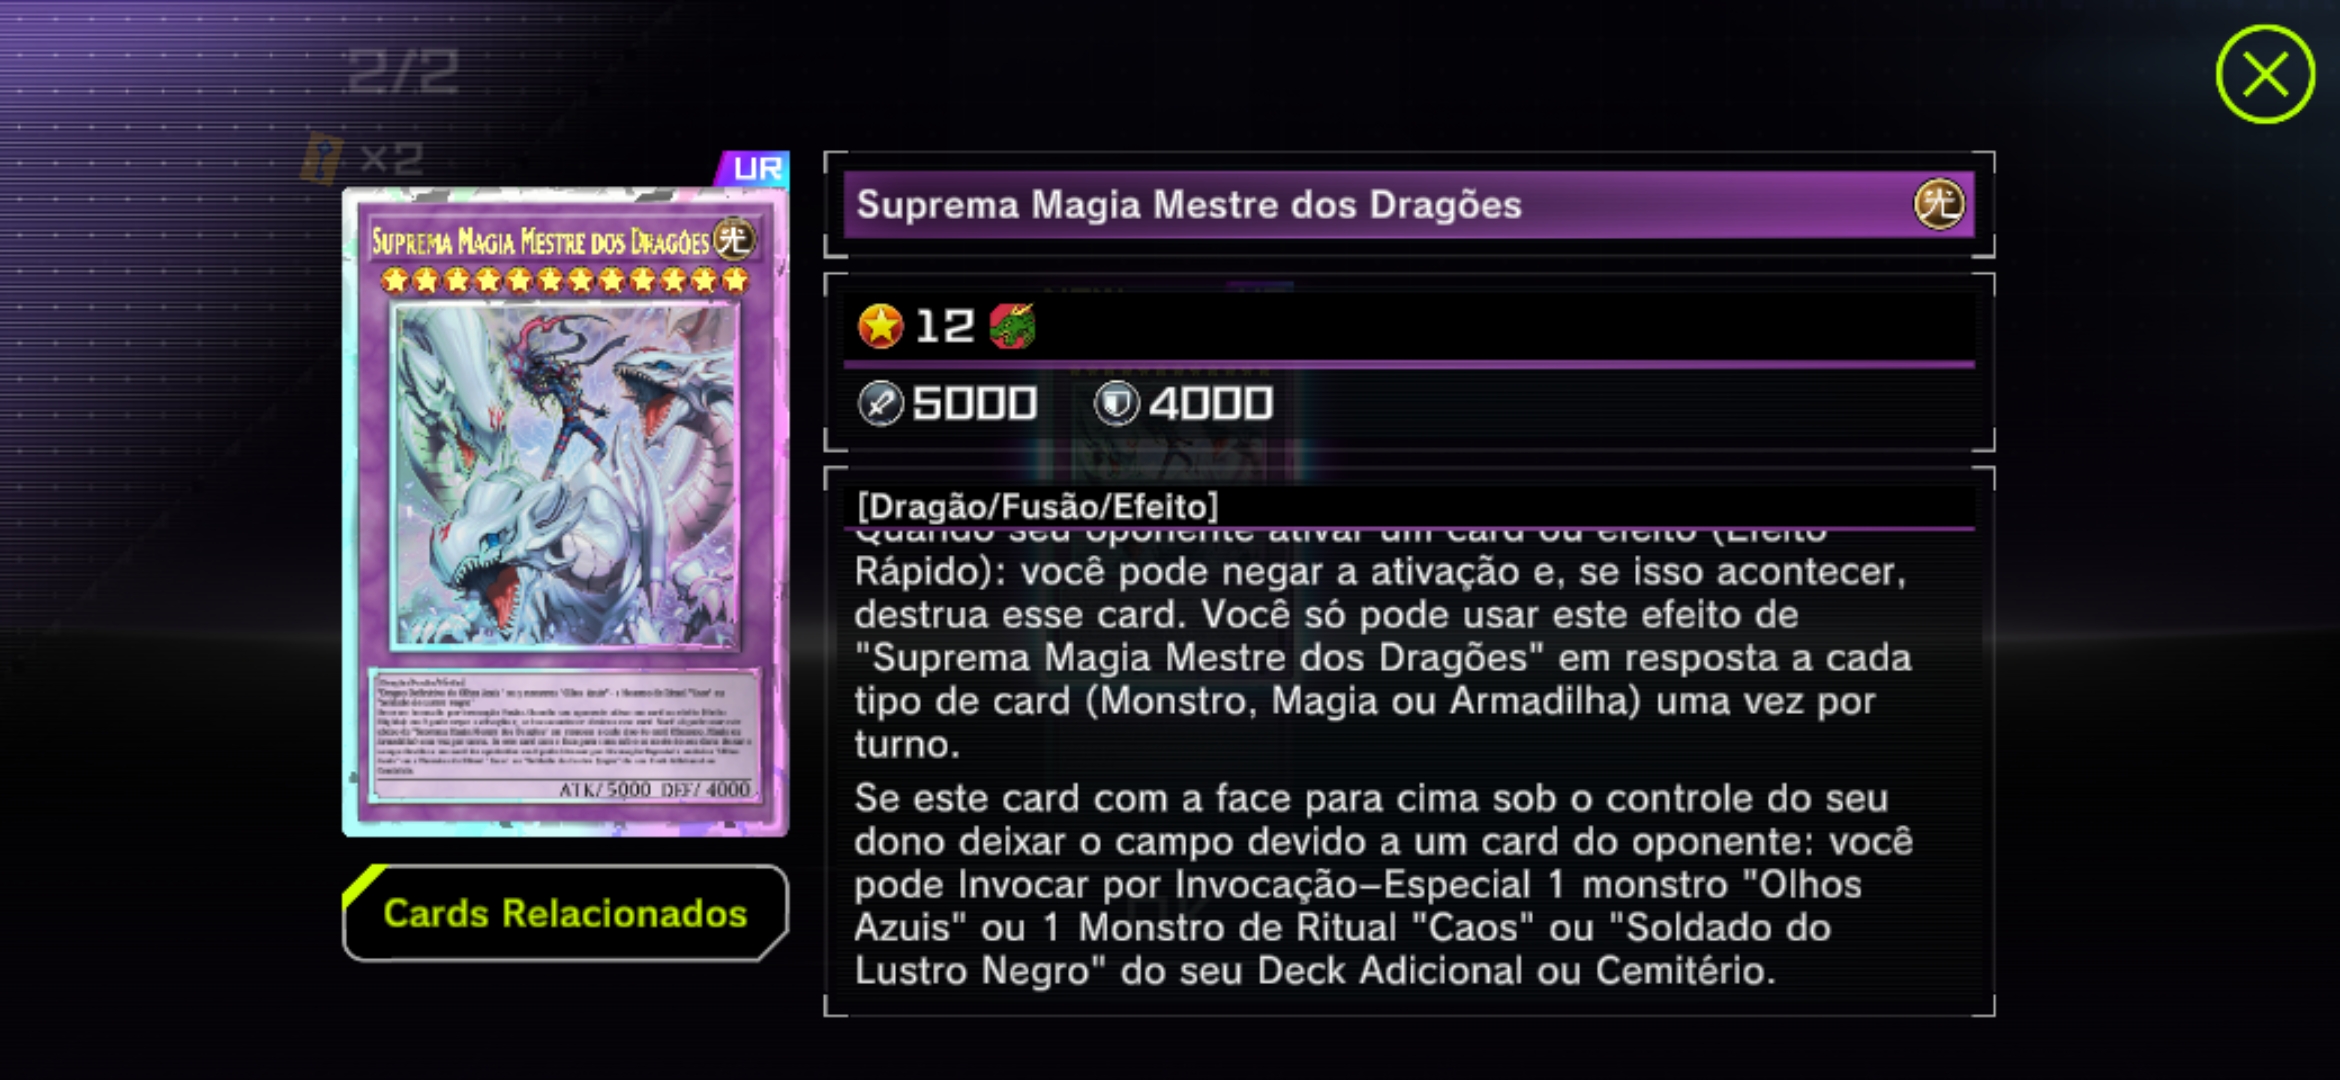Screen dimensions: 2340x1080
Task: Click the Suprema Magia Mestre dos Dragões title
Action: pos(1188,205)
